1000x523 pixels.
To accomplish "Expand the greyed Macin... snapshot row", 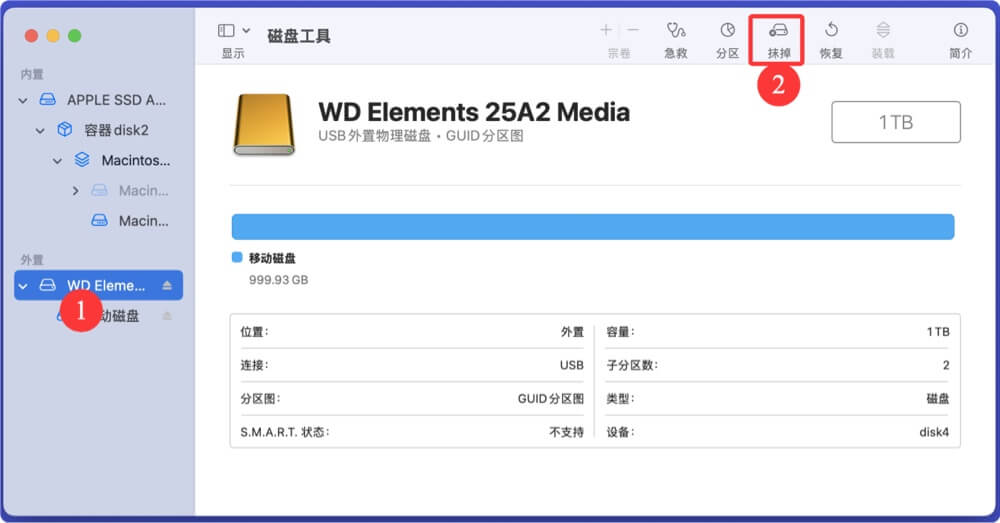I will pos(75,191).
